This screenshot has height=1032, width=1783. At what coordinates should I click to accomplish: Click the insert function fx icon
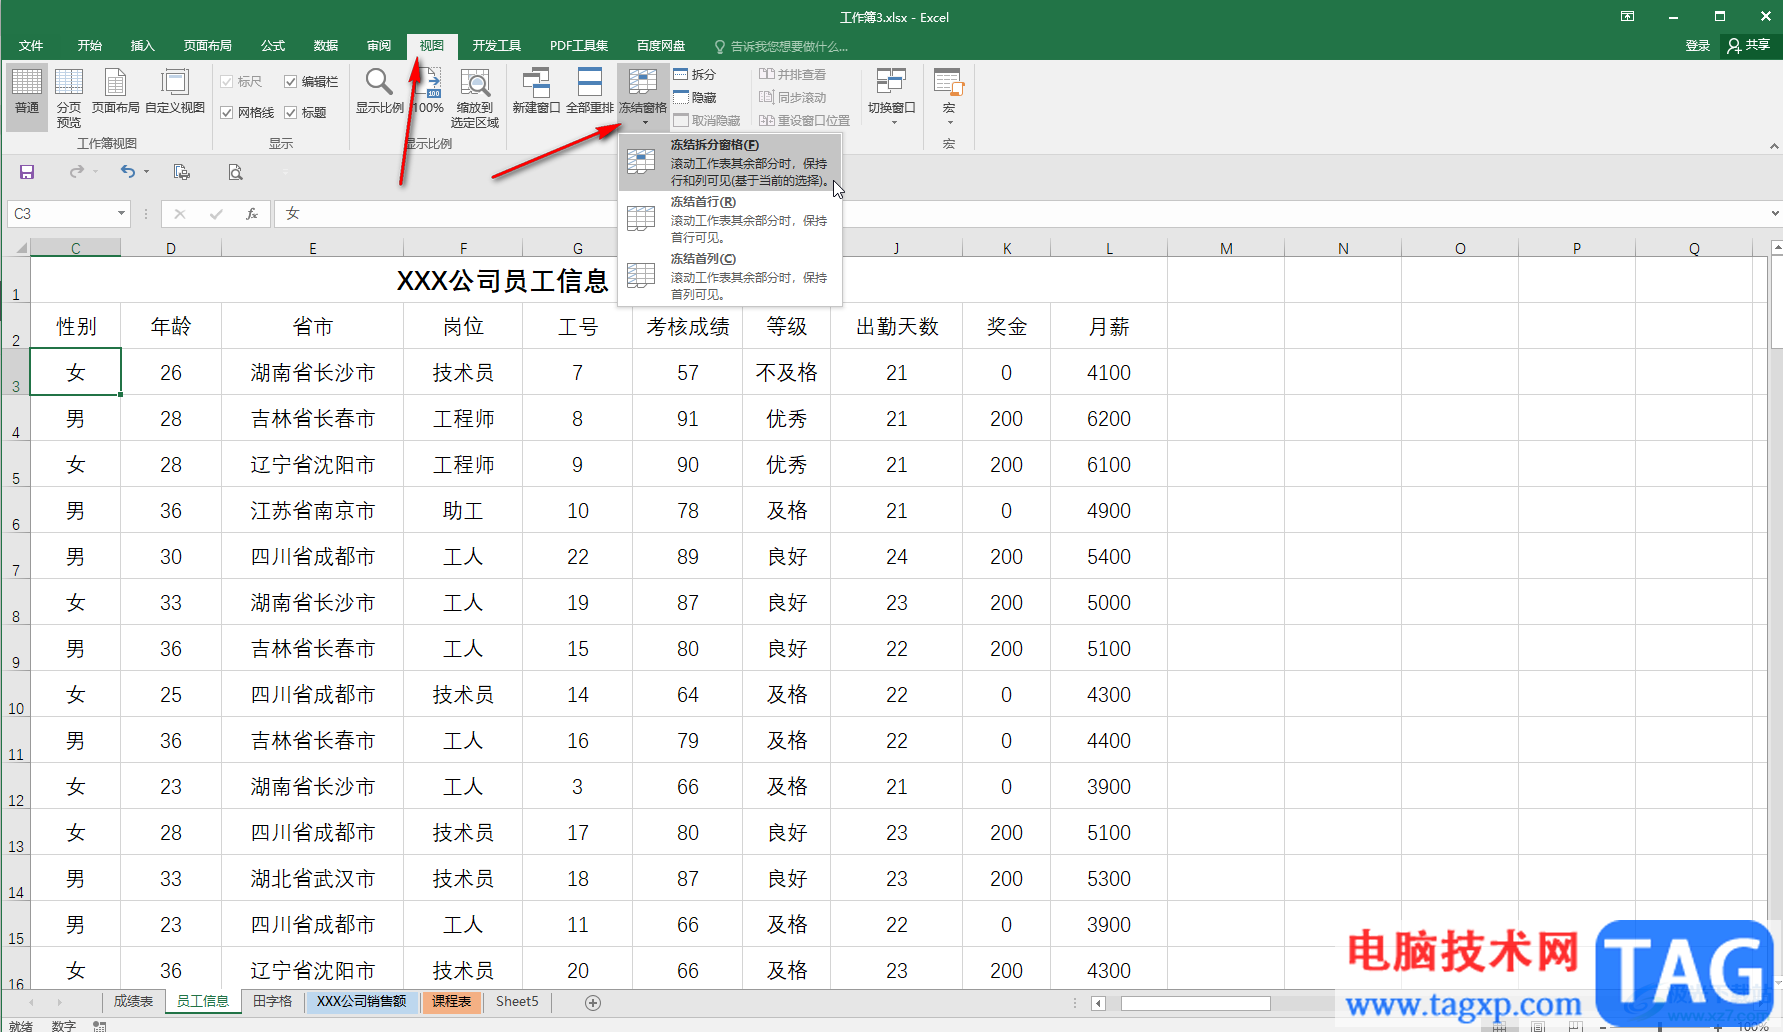tap(252, 213)
